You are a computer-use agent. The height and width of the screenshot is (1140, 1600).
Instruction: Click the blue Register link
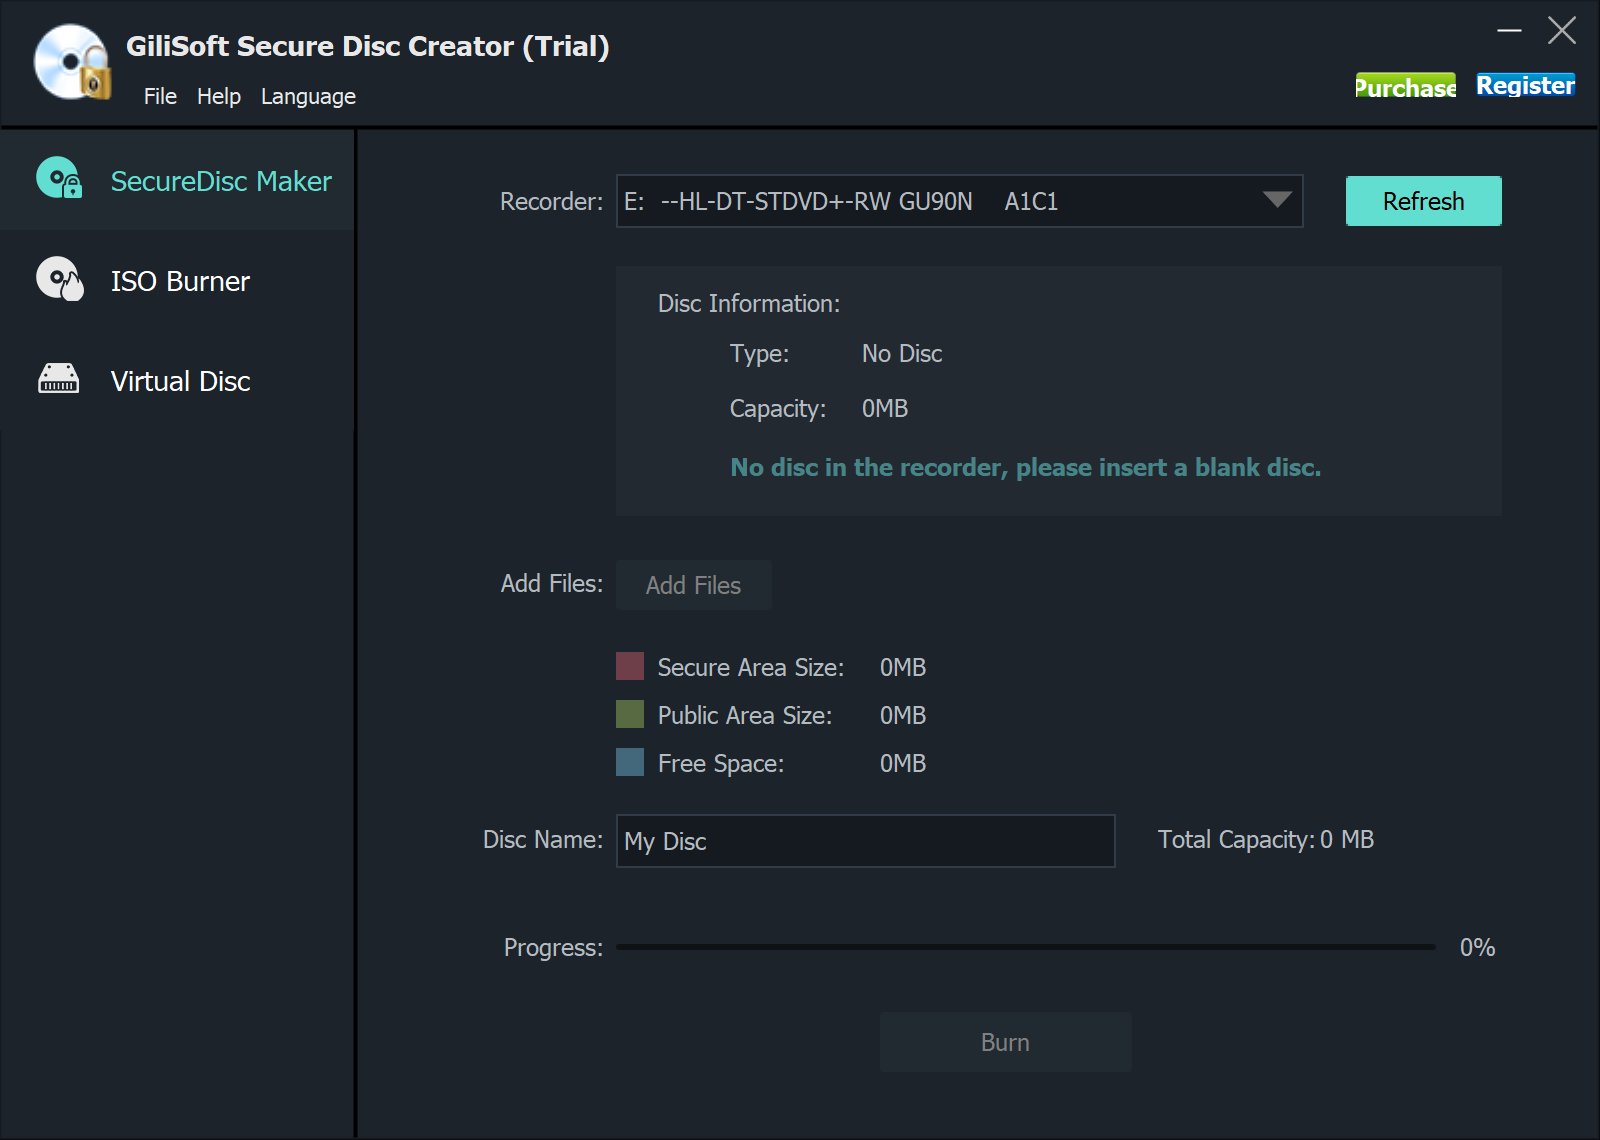1525,86
